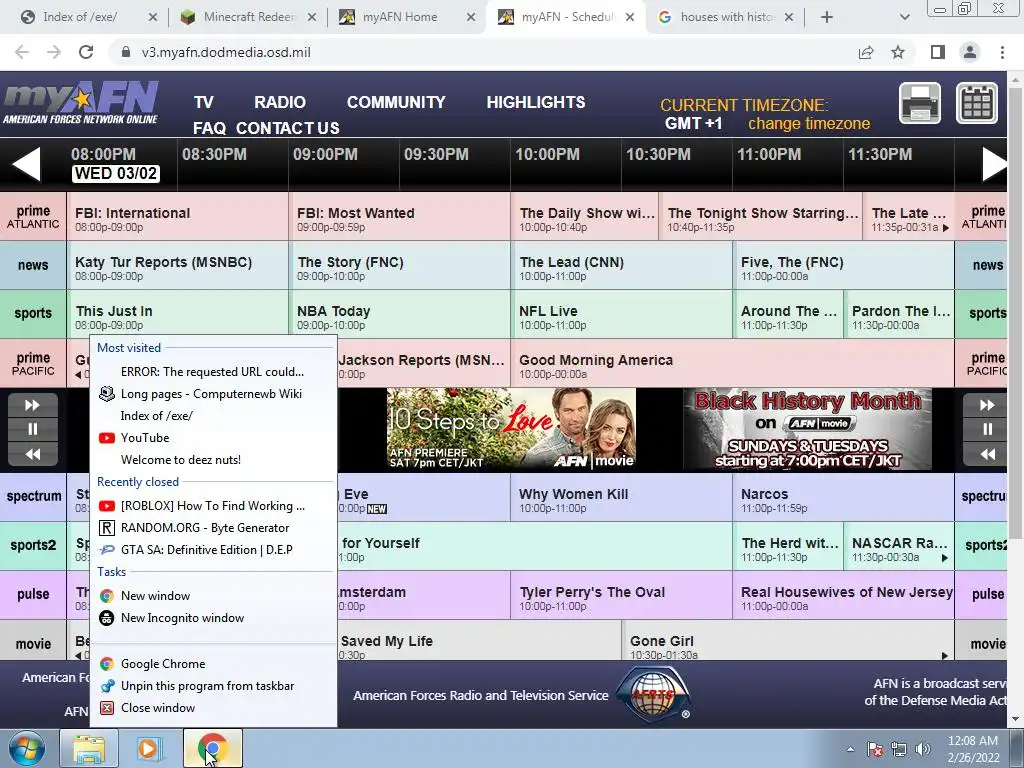Click Close window in jump list

[x=213, y=708]
